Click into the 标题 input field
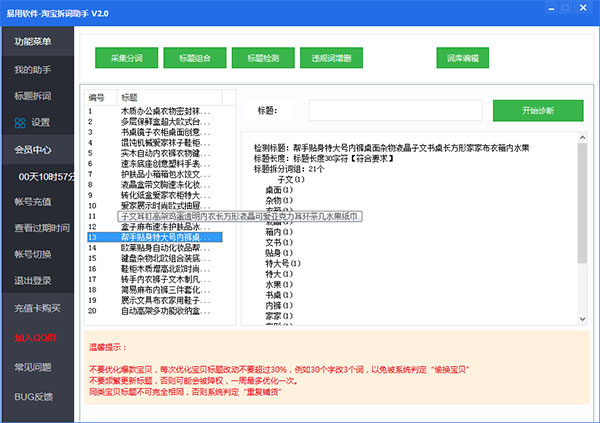This screenshot has height=423, width=600. pyautogui.click(x=396, y=111)
